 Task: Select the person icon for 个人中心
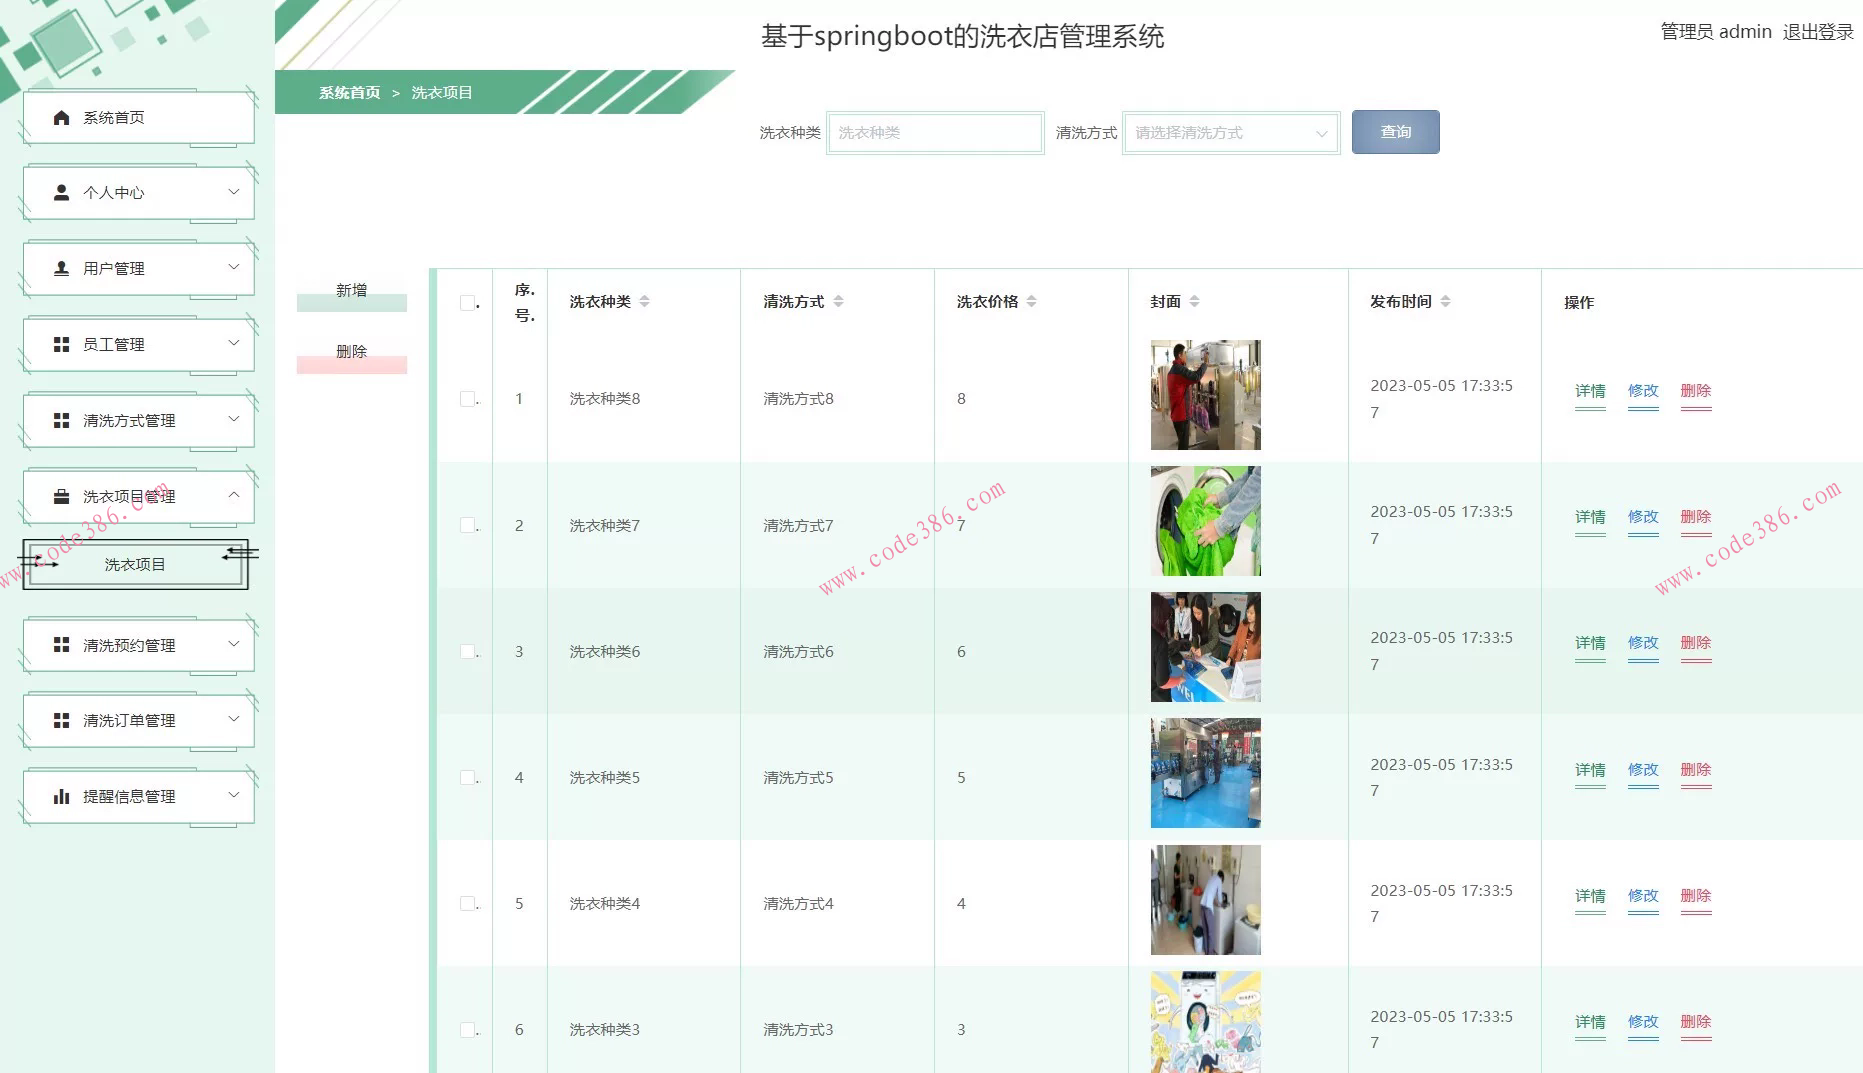[x=60, y=192]
